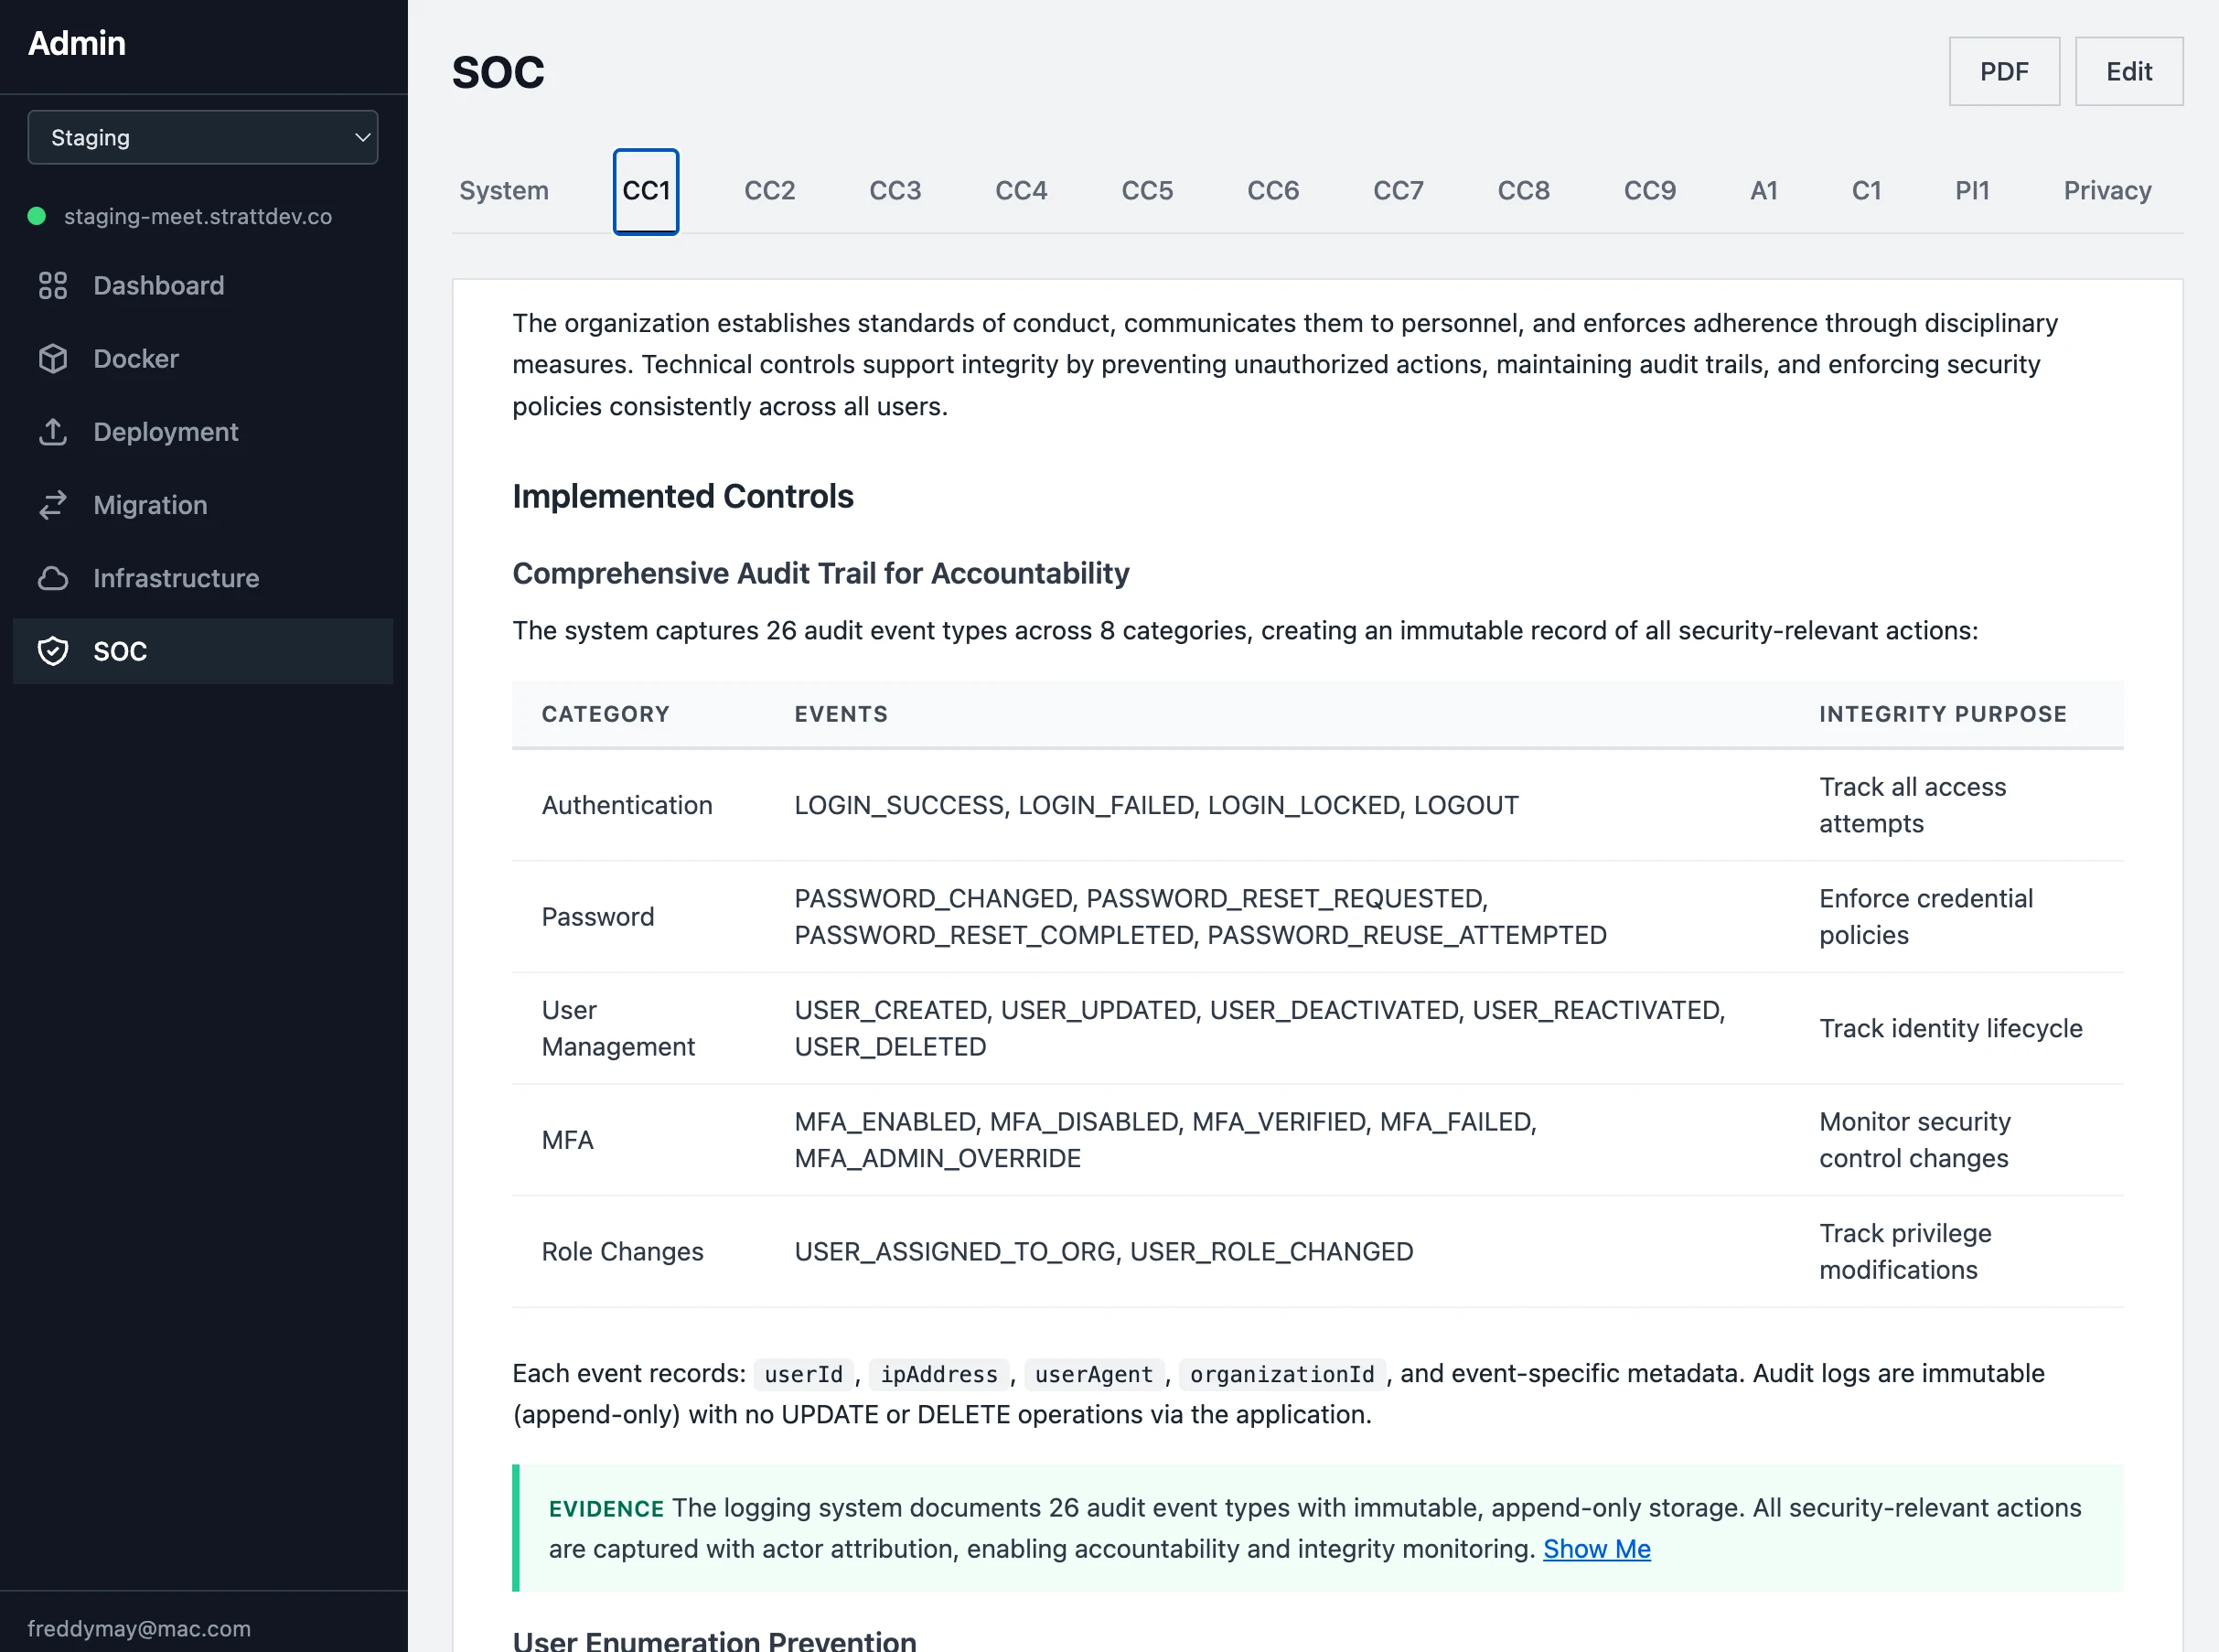Select the Privacy tab
This screenshot has height=1652, width=2219.
pyautogui.click(x=2107, y=191)
